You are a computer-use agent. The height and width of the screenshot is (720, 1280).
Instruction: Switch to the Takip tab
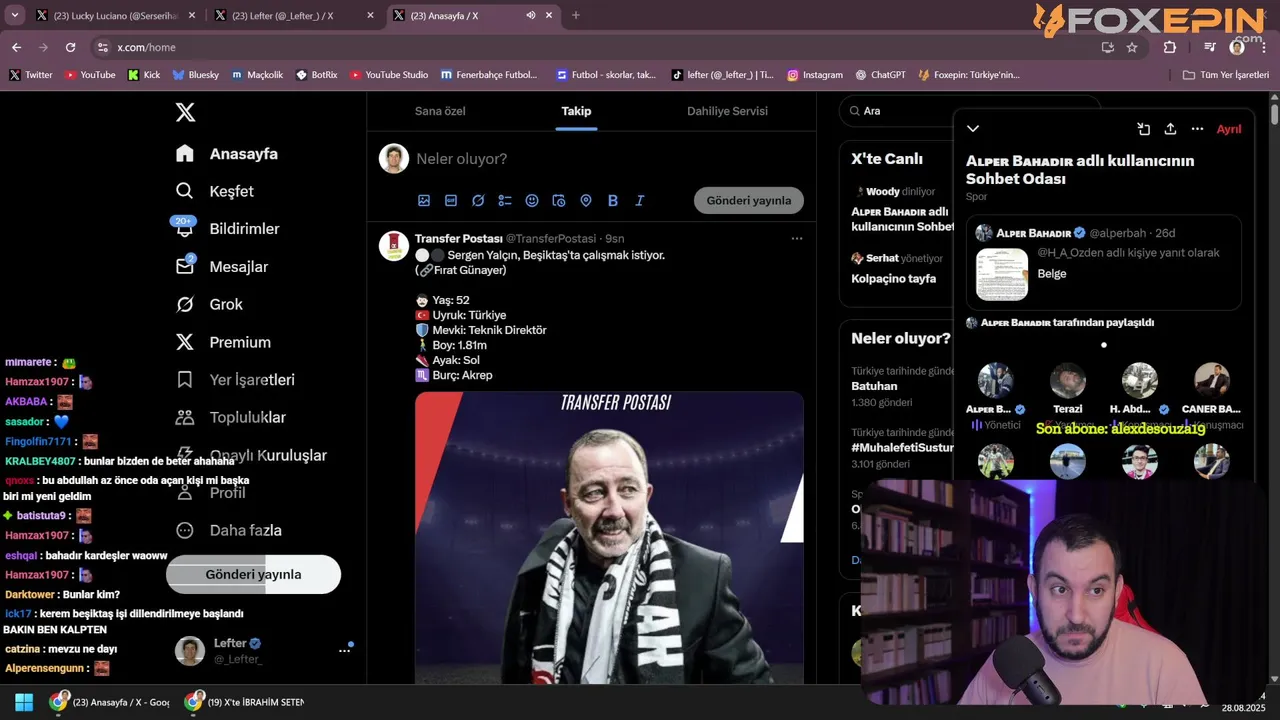pos(576,111)
